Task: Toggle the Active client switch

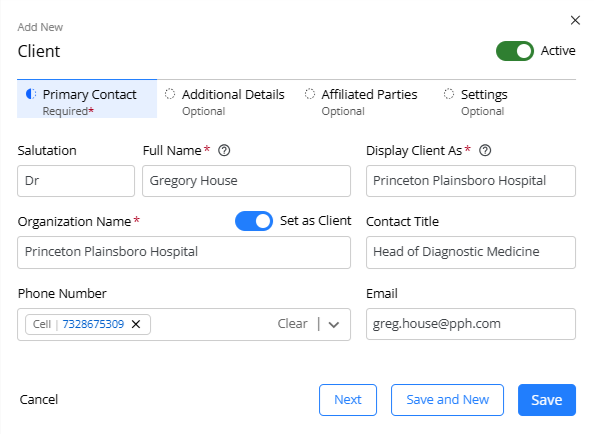Action: point(515,51)
